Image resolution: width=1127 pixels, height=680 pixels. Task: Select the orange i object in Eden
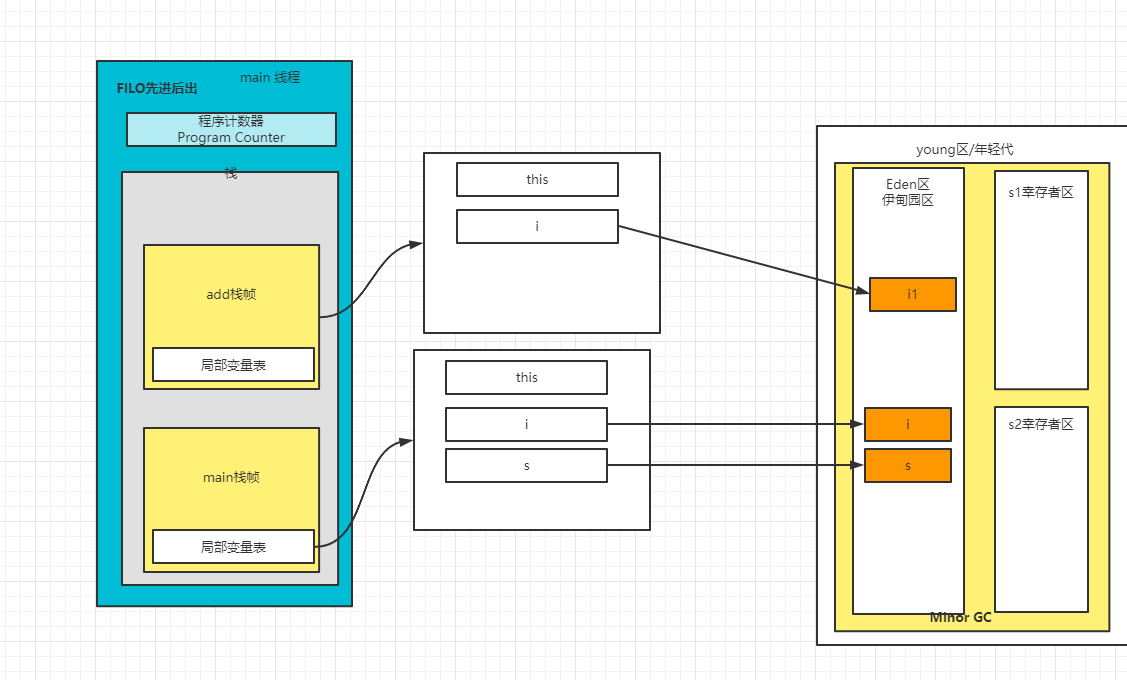[x=908, y=424]
